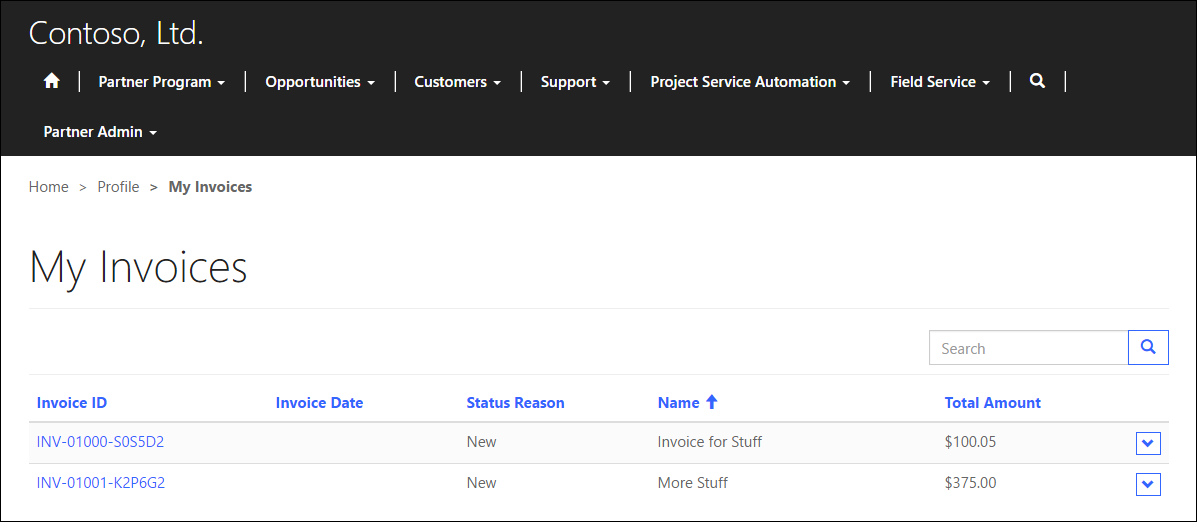Viewport: 1197px width, 522px height.
Task: Open invoice INV-01001-K2P6G2
Action: coord(101,482)
